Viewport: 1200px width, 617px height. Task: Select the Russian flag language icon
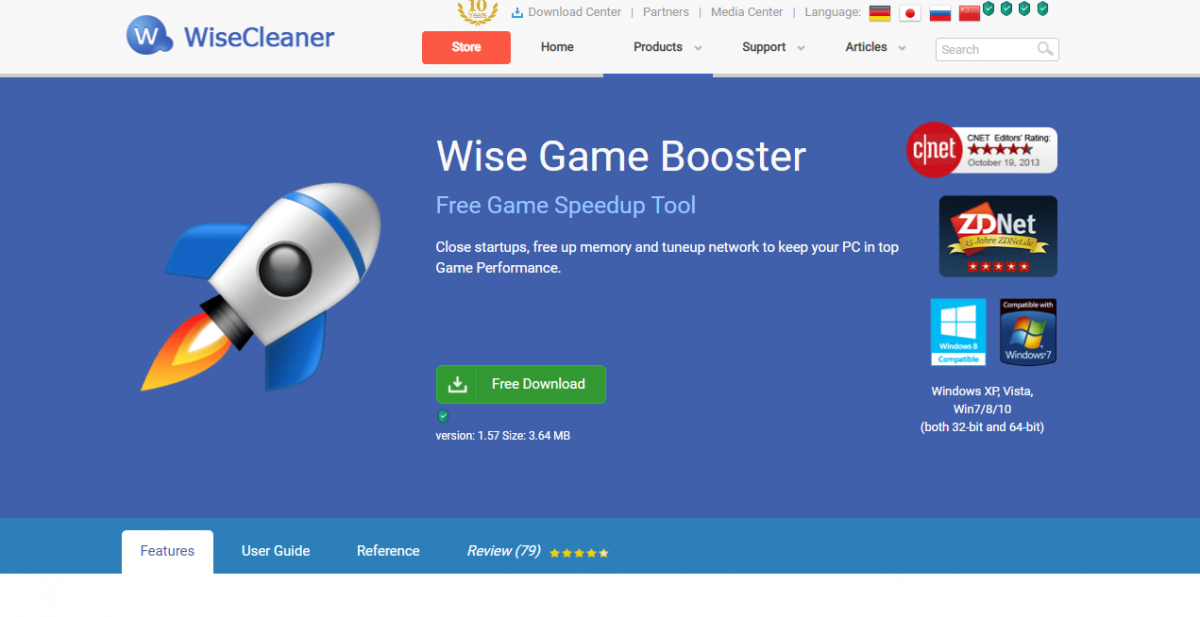[940, 13]
